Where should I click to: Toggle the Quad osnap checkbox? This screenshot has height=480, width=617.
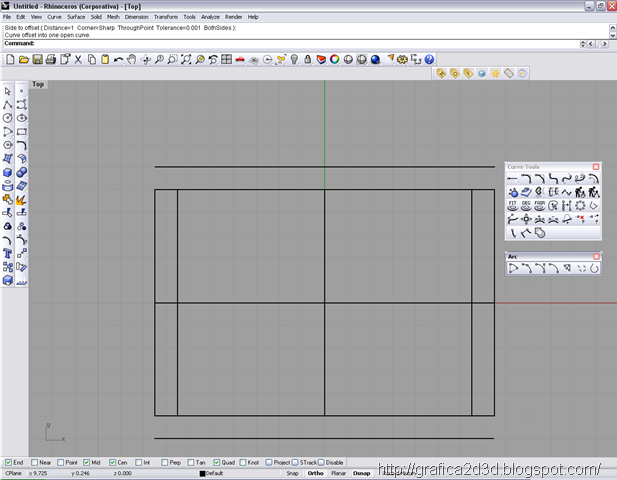(217, 462)
